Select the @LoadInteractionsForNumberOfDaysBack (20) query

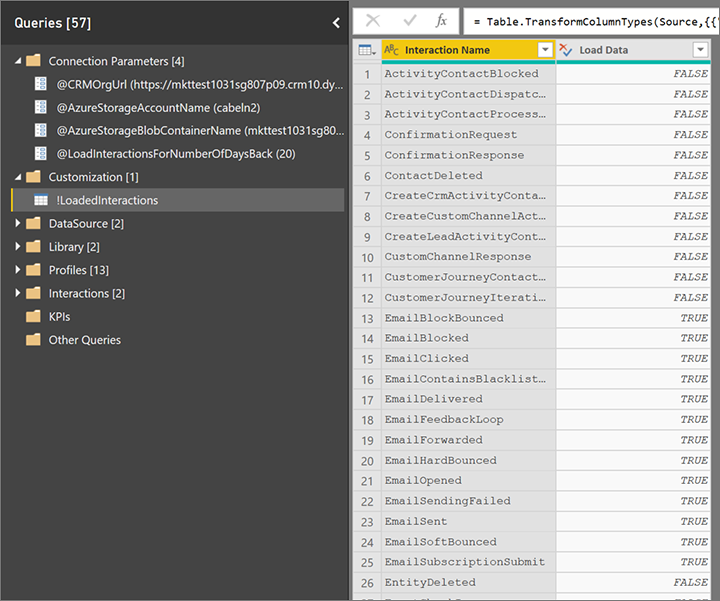[x=178, y=153]
